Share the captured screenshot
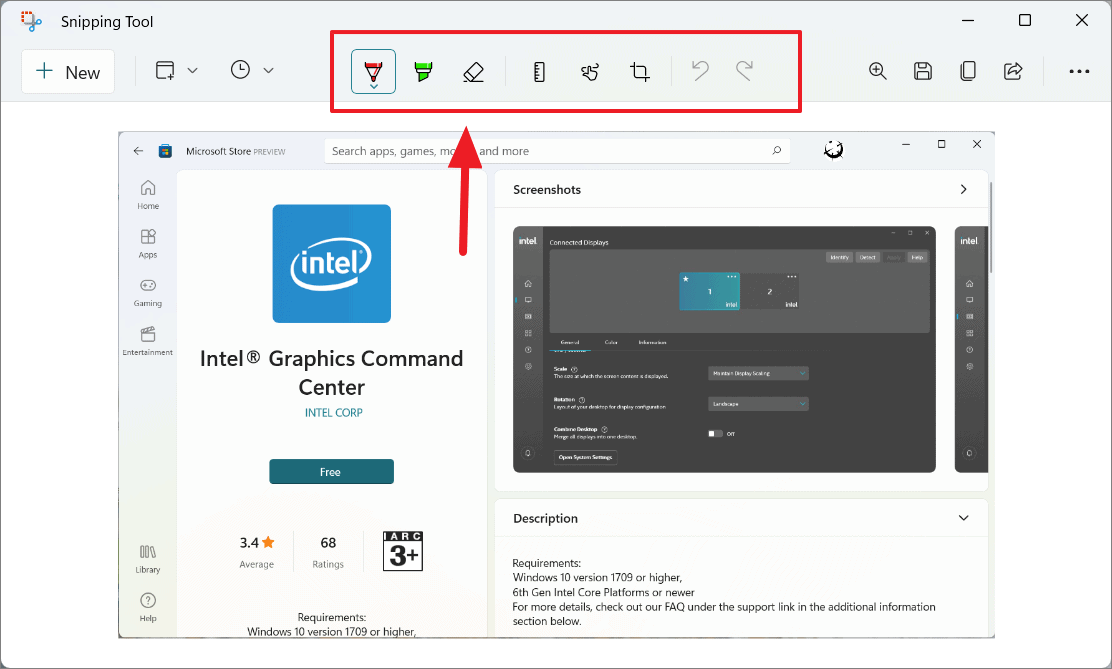1112x669 pixels. (1013, 71)
